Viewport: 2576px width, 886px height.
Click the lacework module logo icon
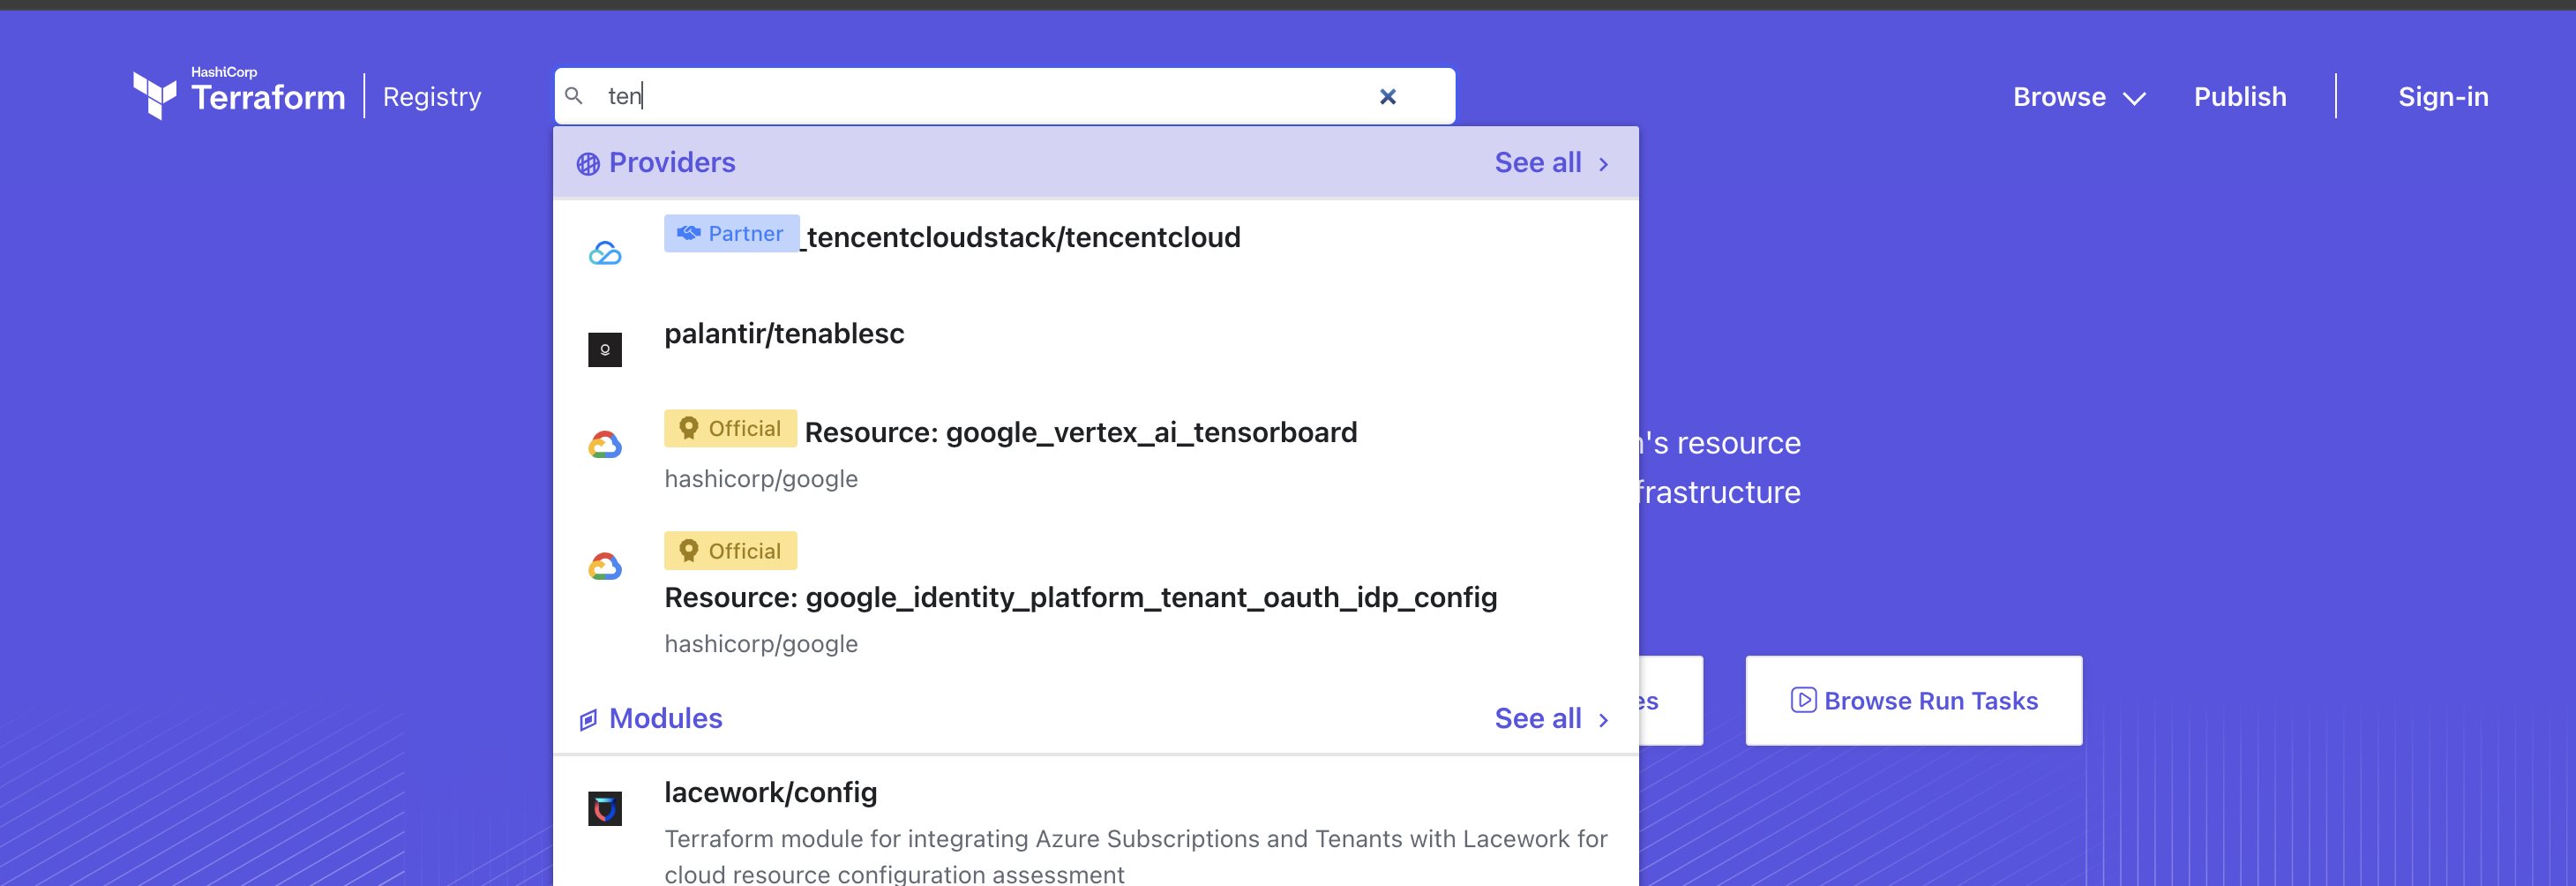pyautogui.click(x=605, y=808)
